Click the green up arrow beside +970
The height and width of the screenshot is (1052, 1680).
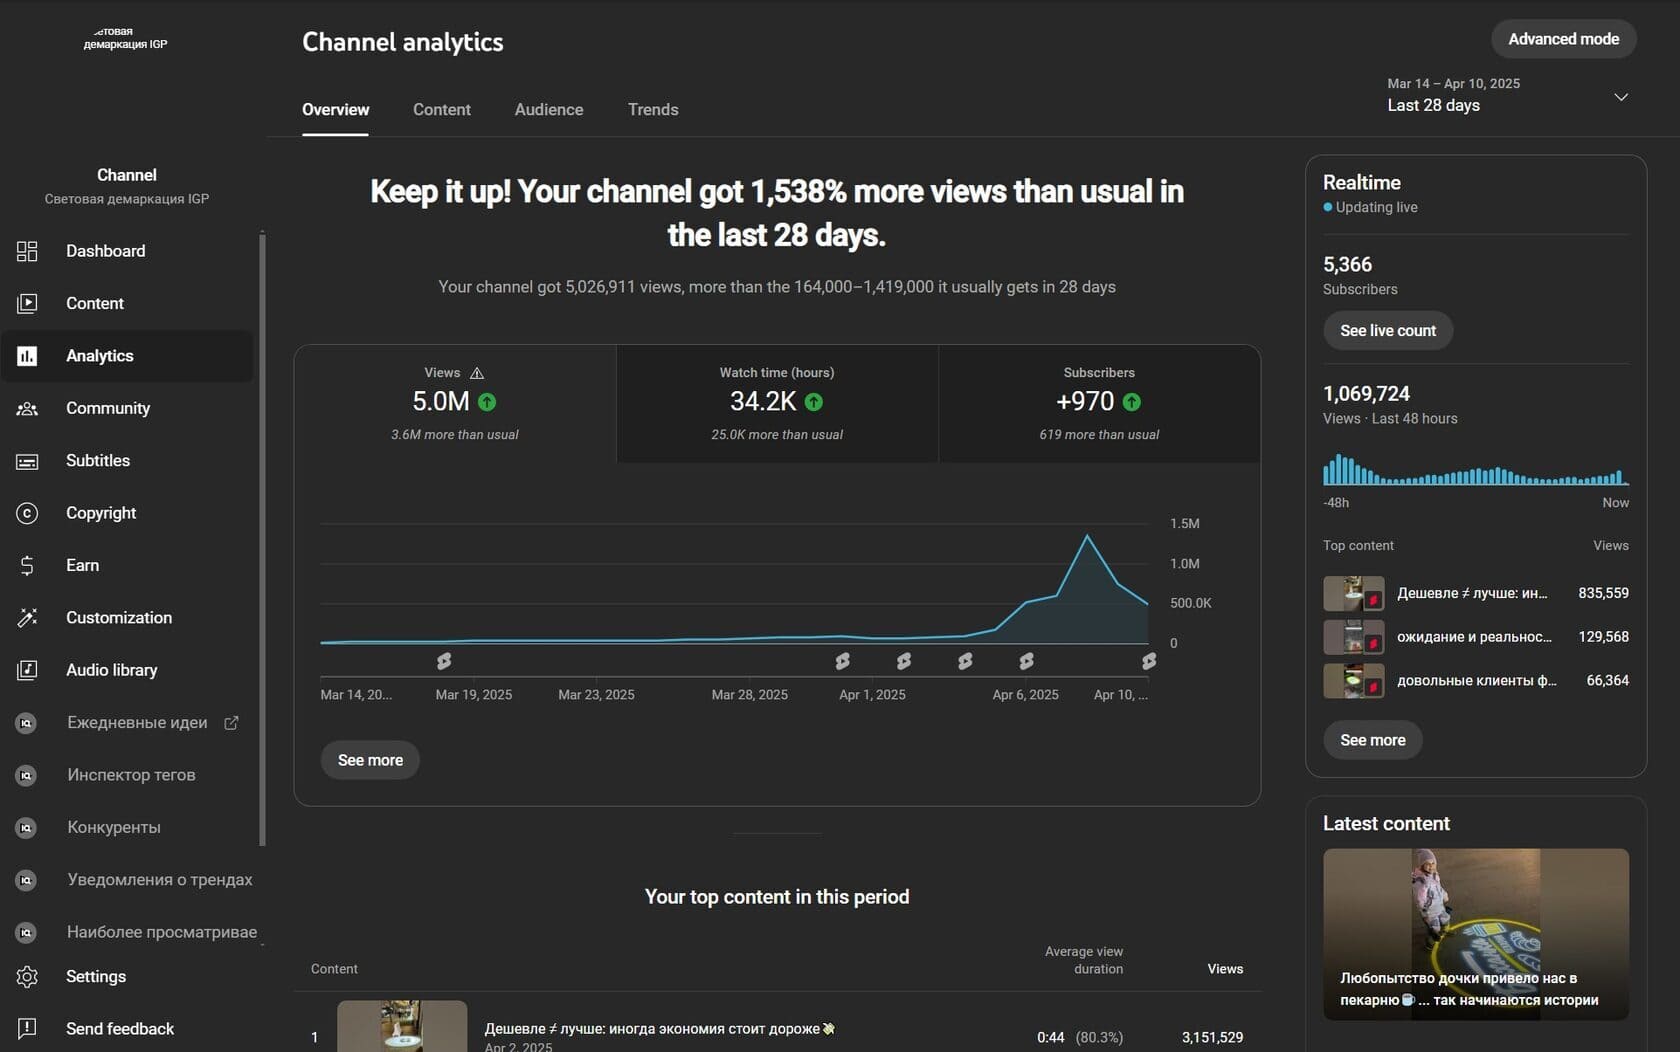pyautogui.click(x=1132, y=402)
